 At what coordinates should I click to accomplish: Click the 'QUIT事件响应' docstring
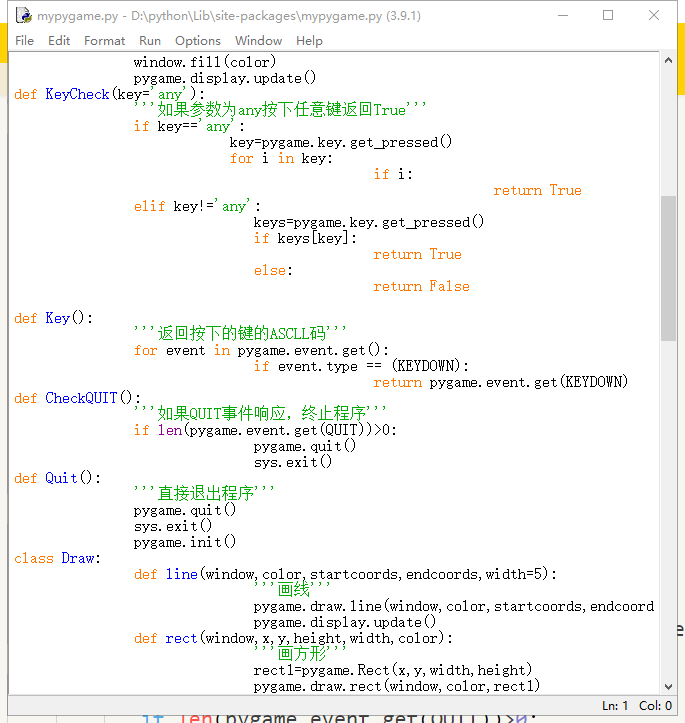(x=260, y=413)
